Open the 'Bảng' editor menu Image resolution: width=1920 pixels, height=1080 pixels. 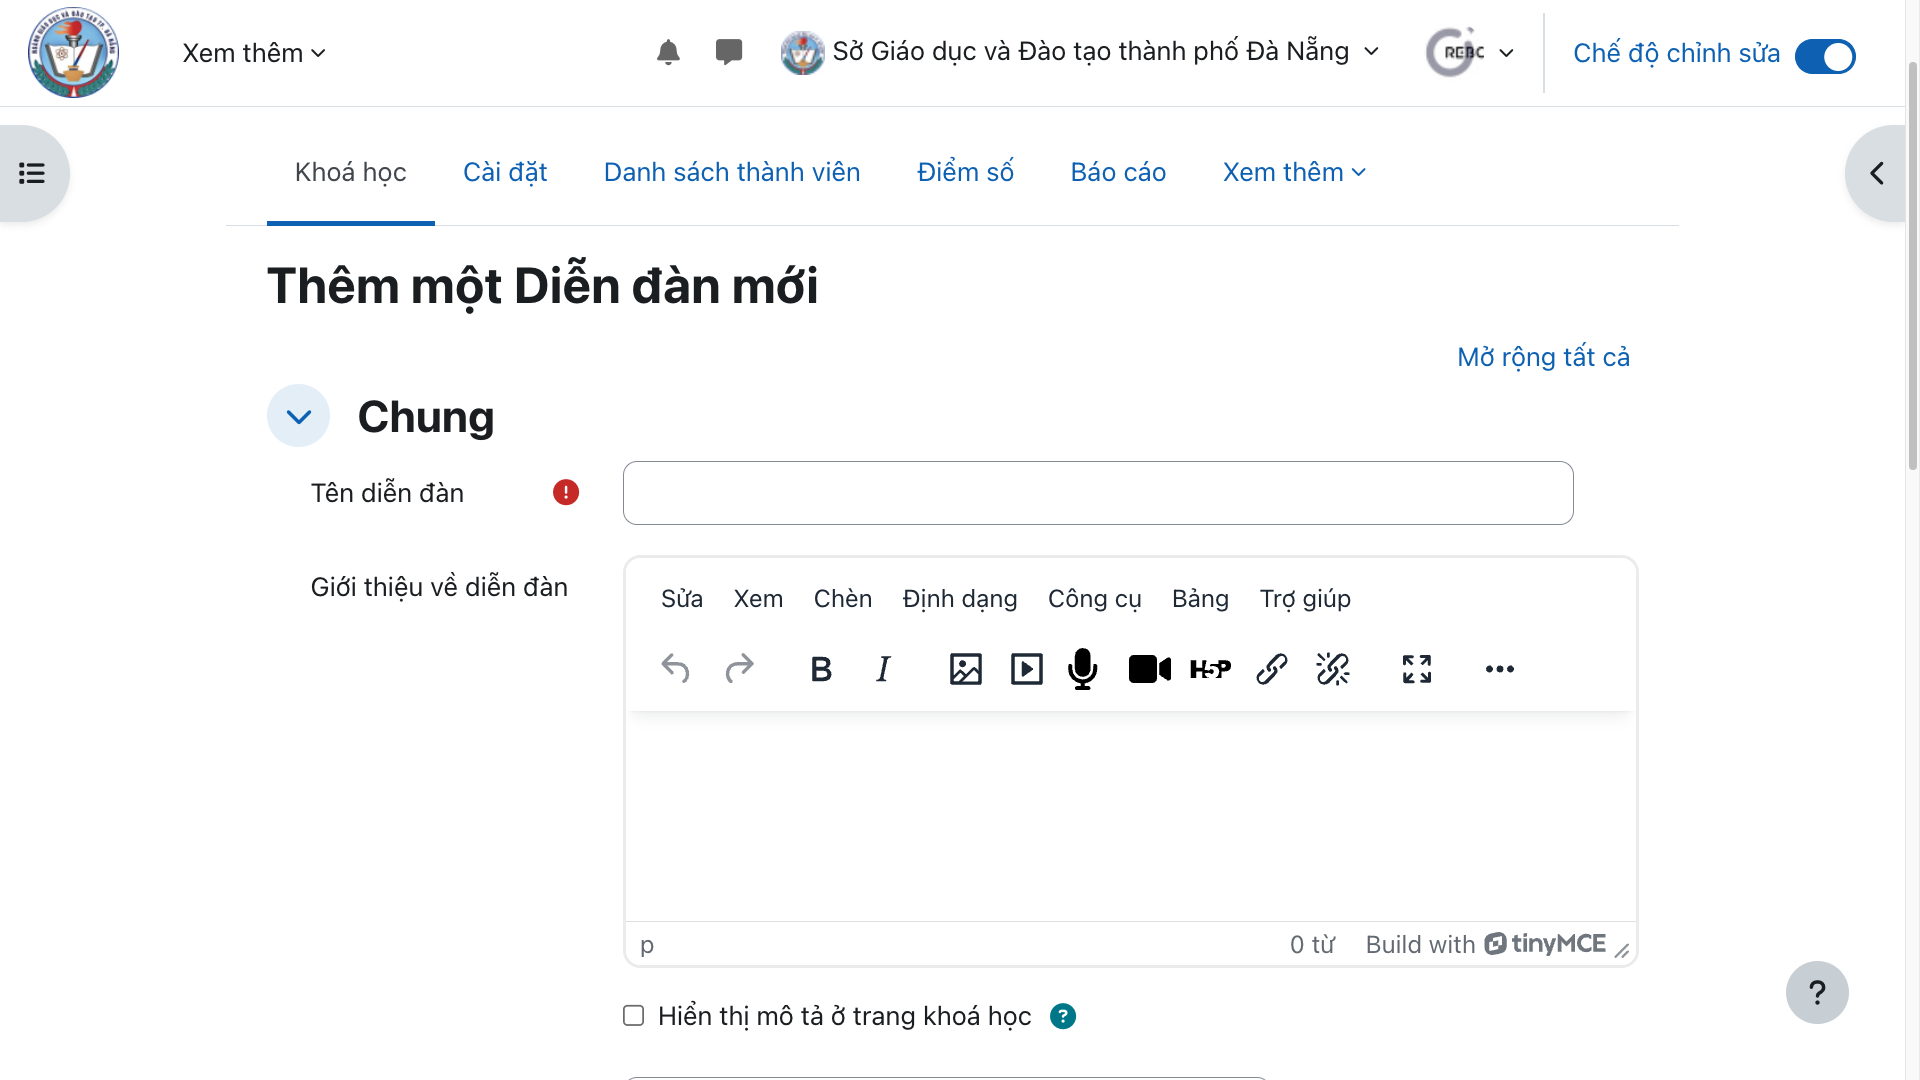[1200, 599]
